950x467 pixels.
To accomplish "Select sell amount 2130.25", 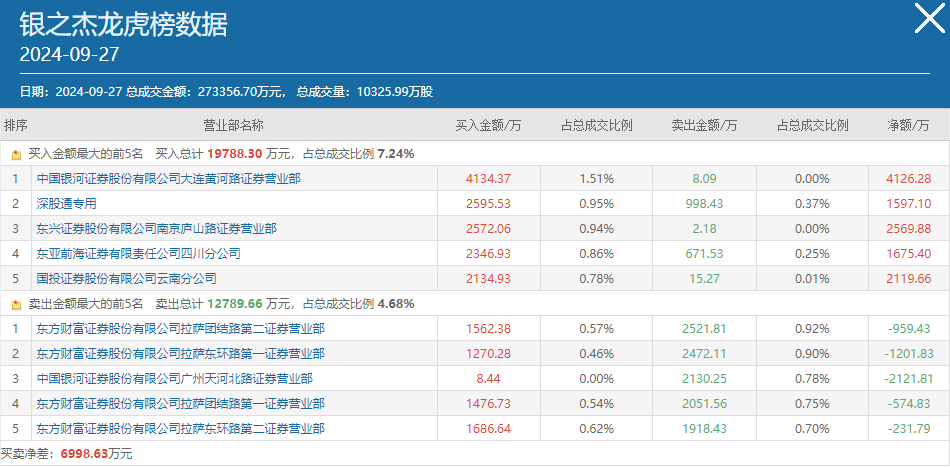I will (705, 379).
